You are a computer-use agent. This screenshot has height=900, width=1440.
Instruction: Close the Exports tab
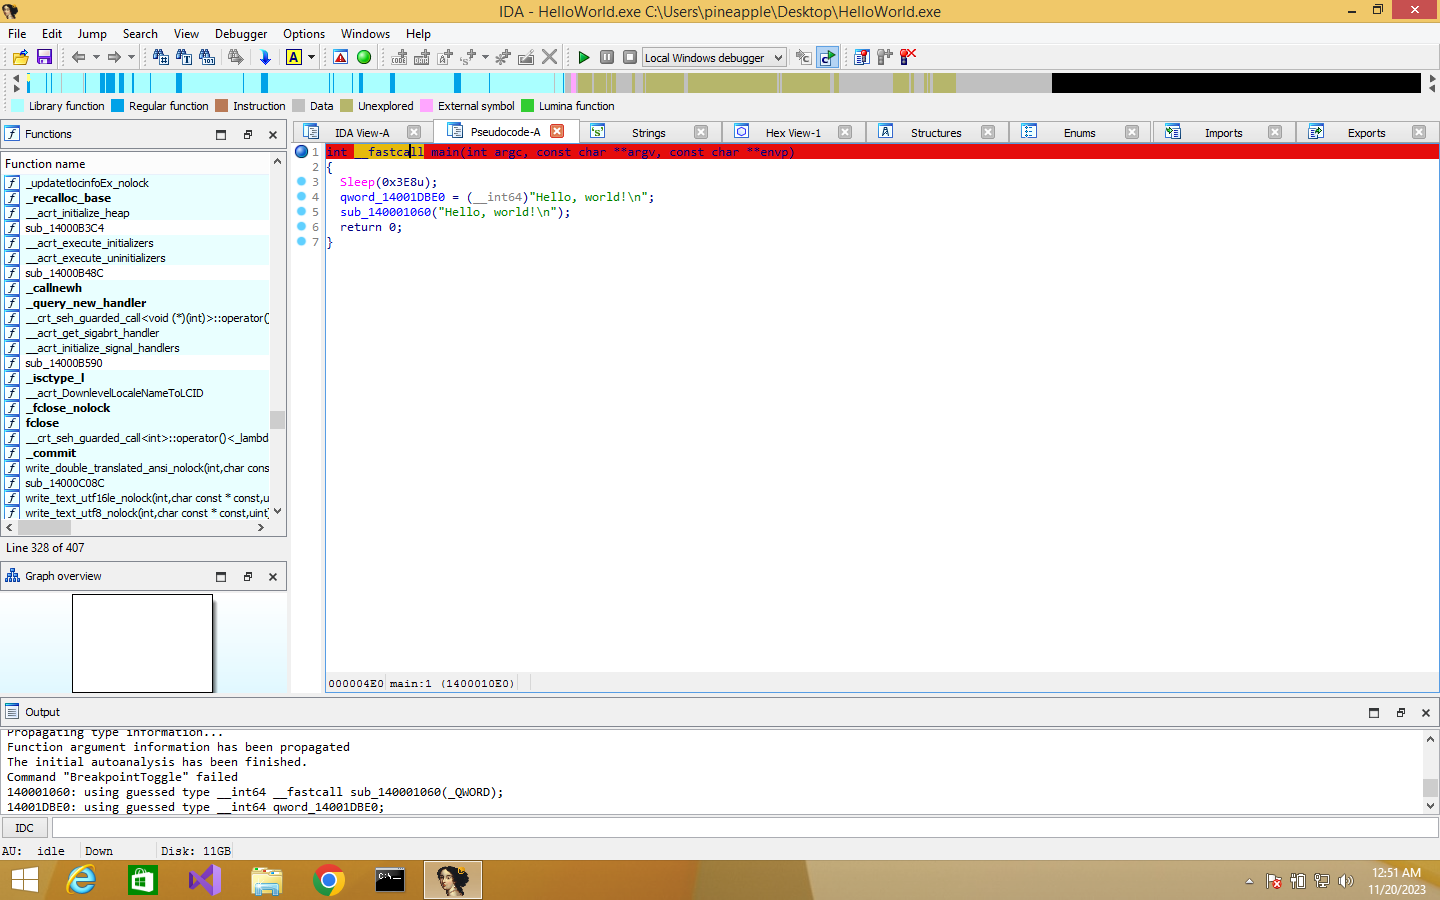[x=1419, y=132]
